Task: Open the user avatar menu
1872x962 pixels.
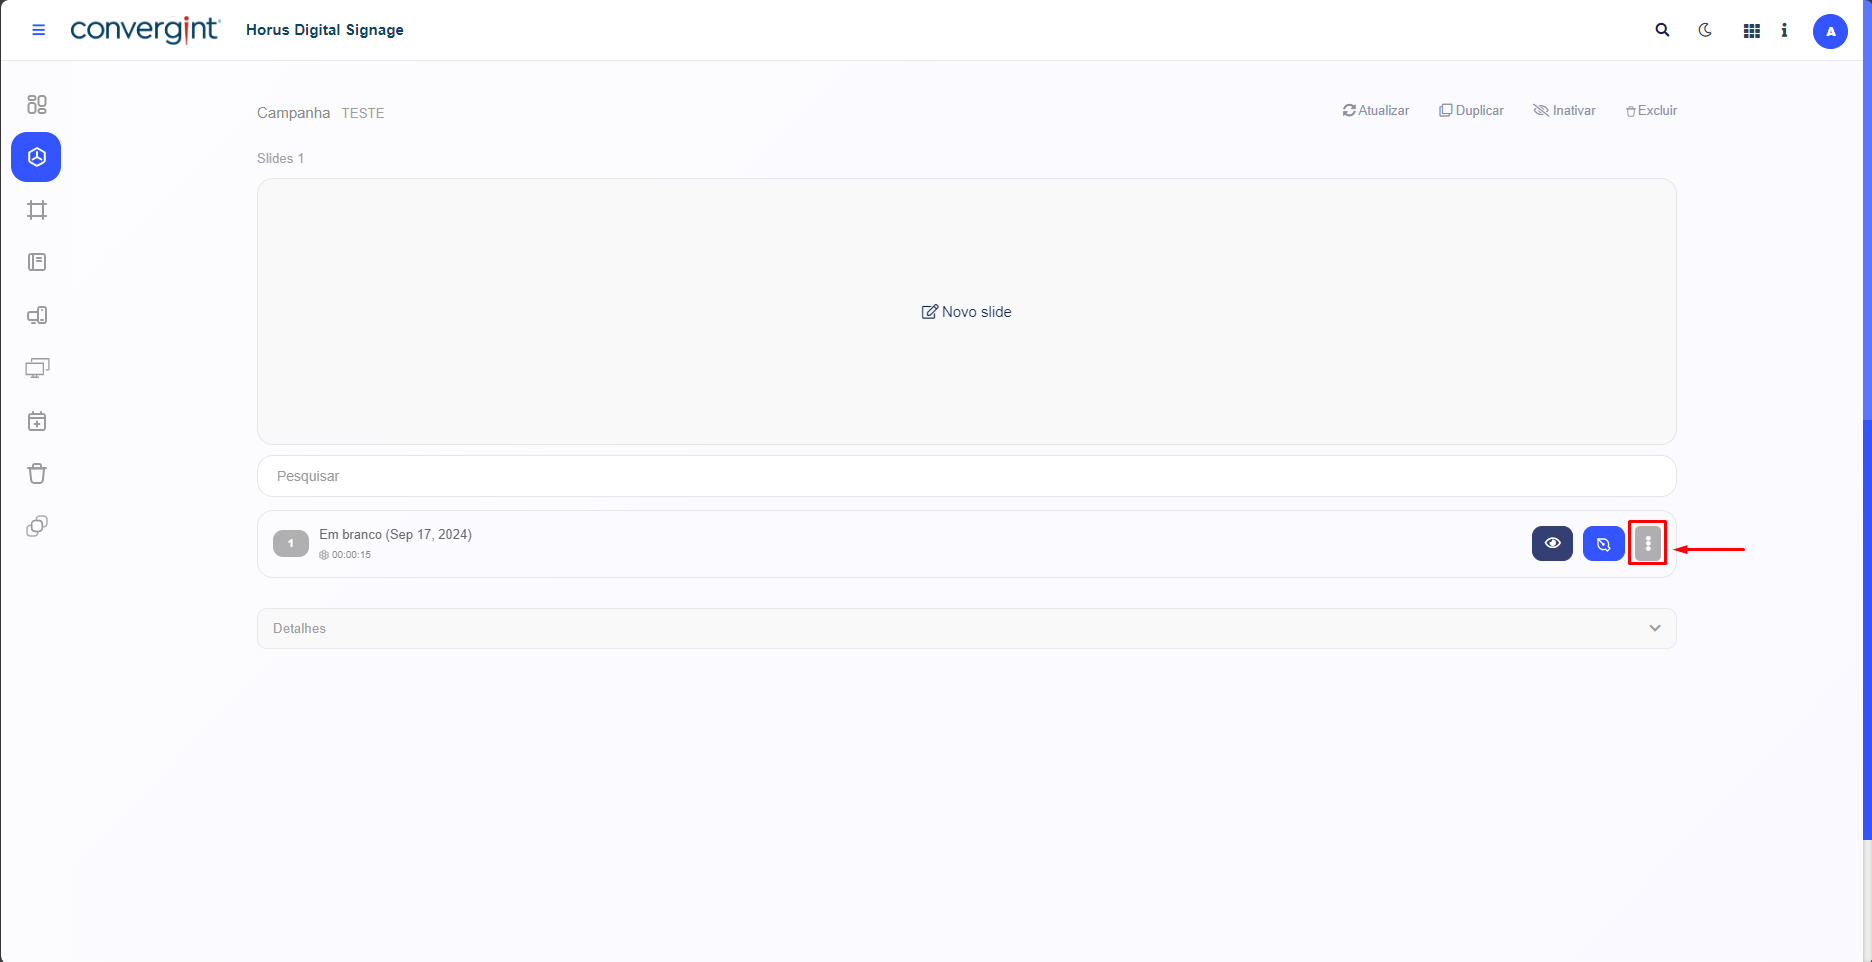Action: coord(1830,31)
